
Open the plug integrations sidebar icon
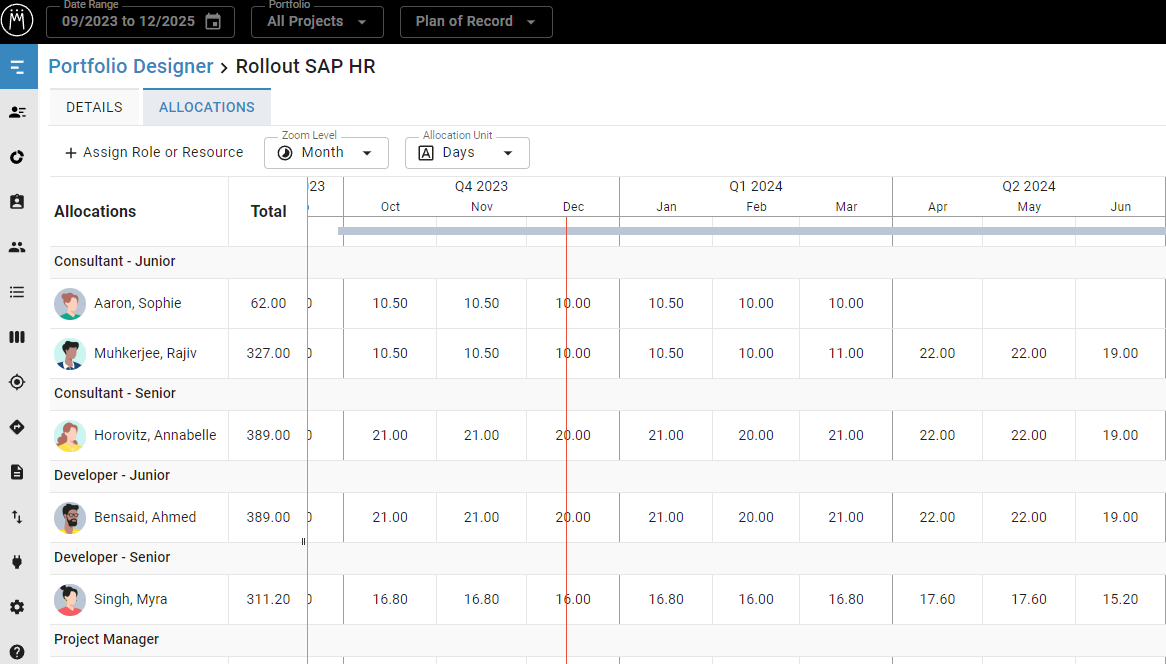[x=17, y=562]
